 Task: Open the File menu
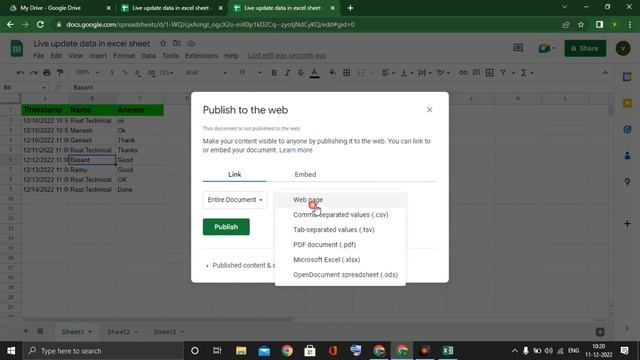coord(38,56)
